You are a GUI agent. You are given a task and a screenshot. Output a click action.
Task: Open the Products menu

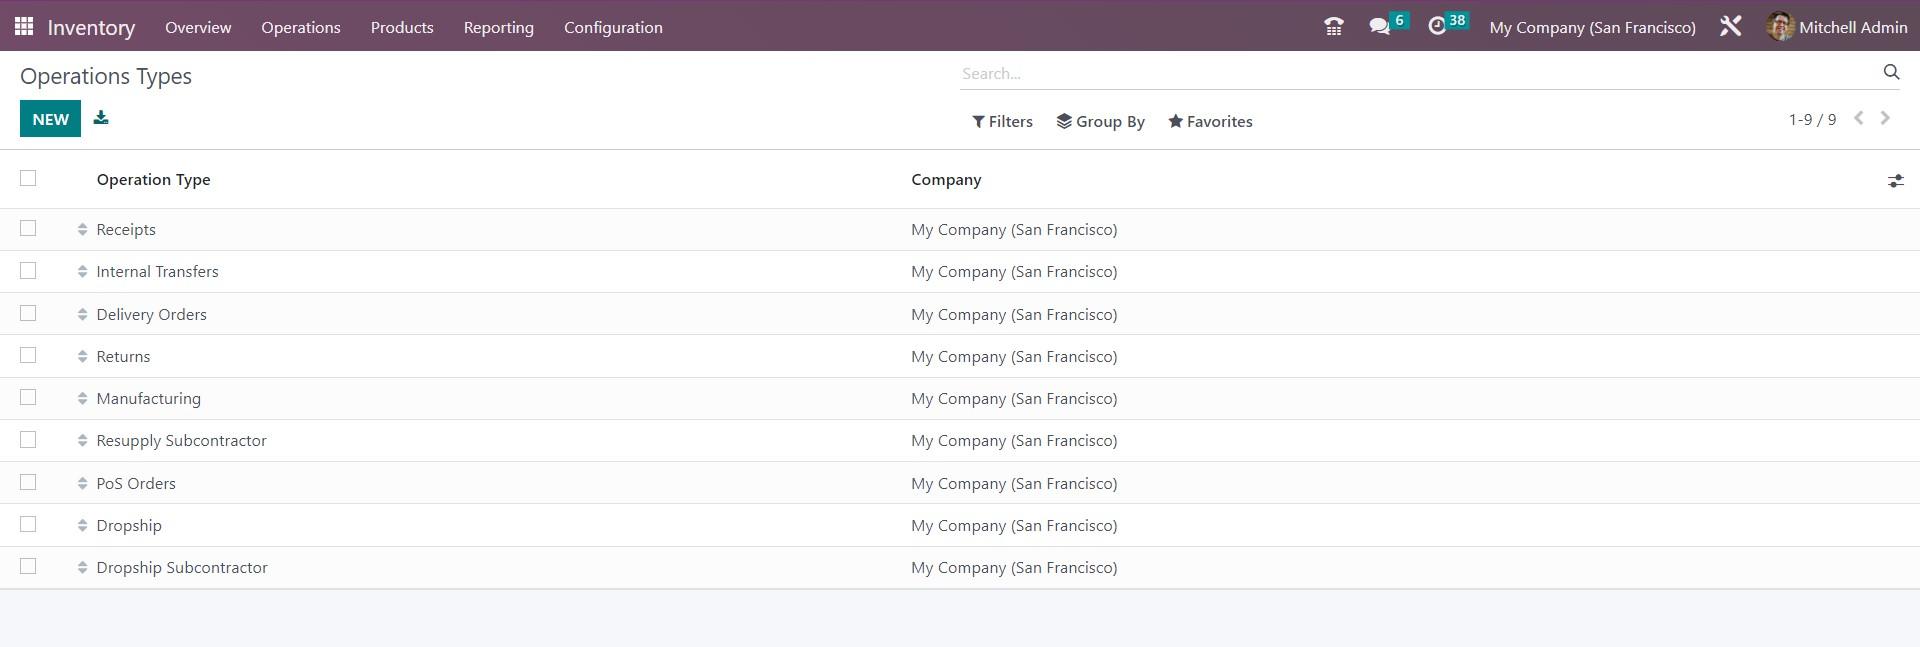coord(402,27)
